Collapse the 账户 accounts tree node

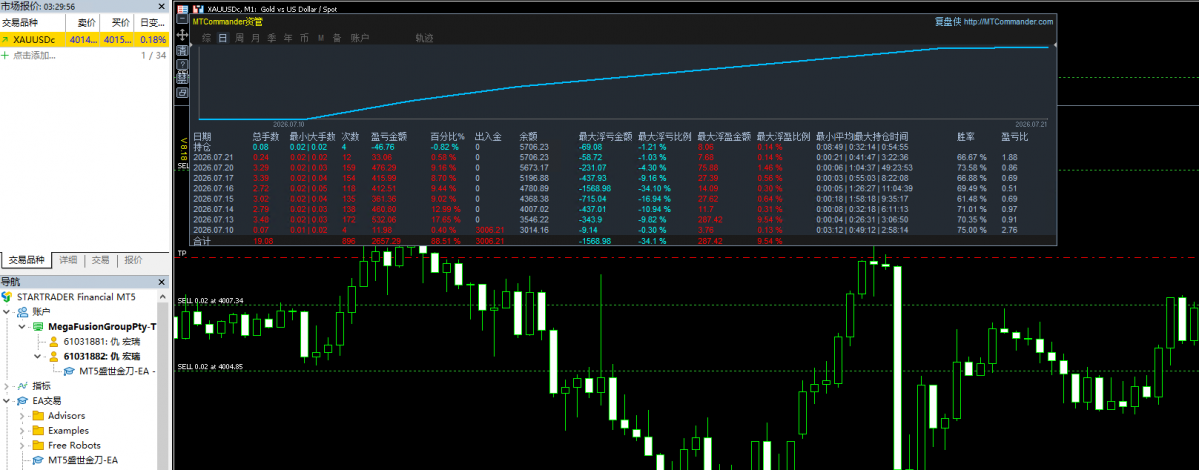tap(7, 311)
